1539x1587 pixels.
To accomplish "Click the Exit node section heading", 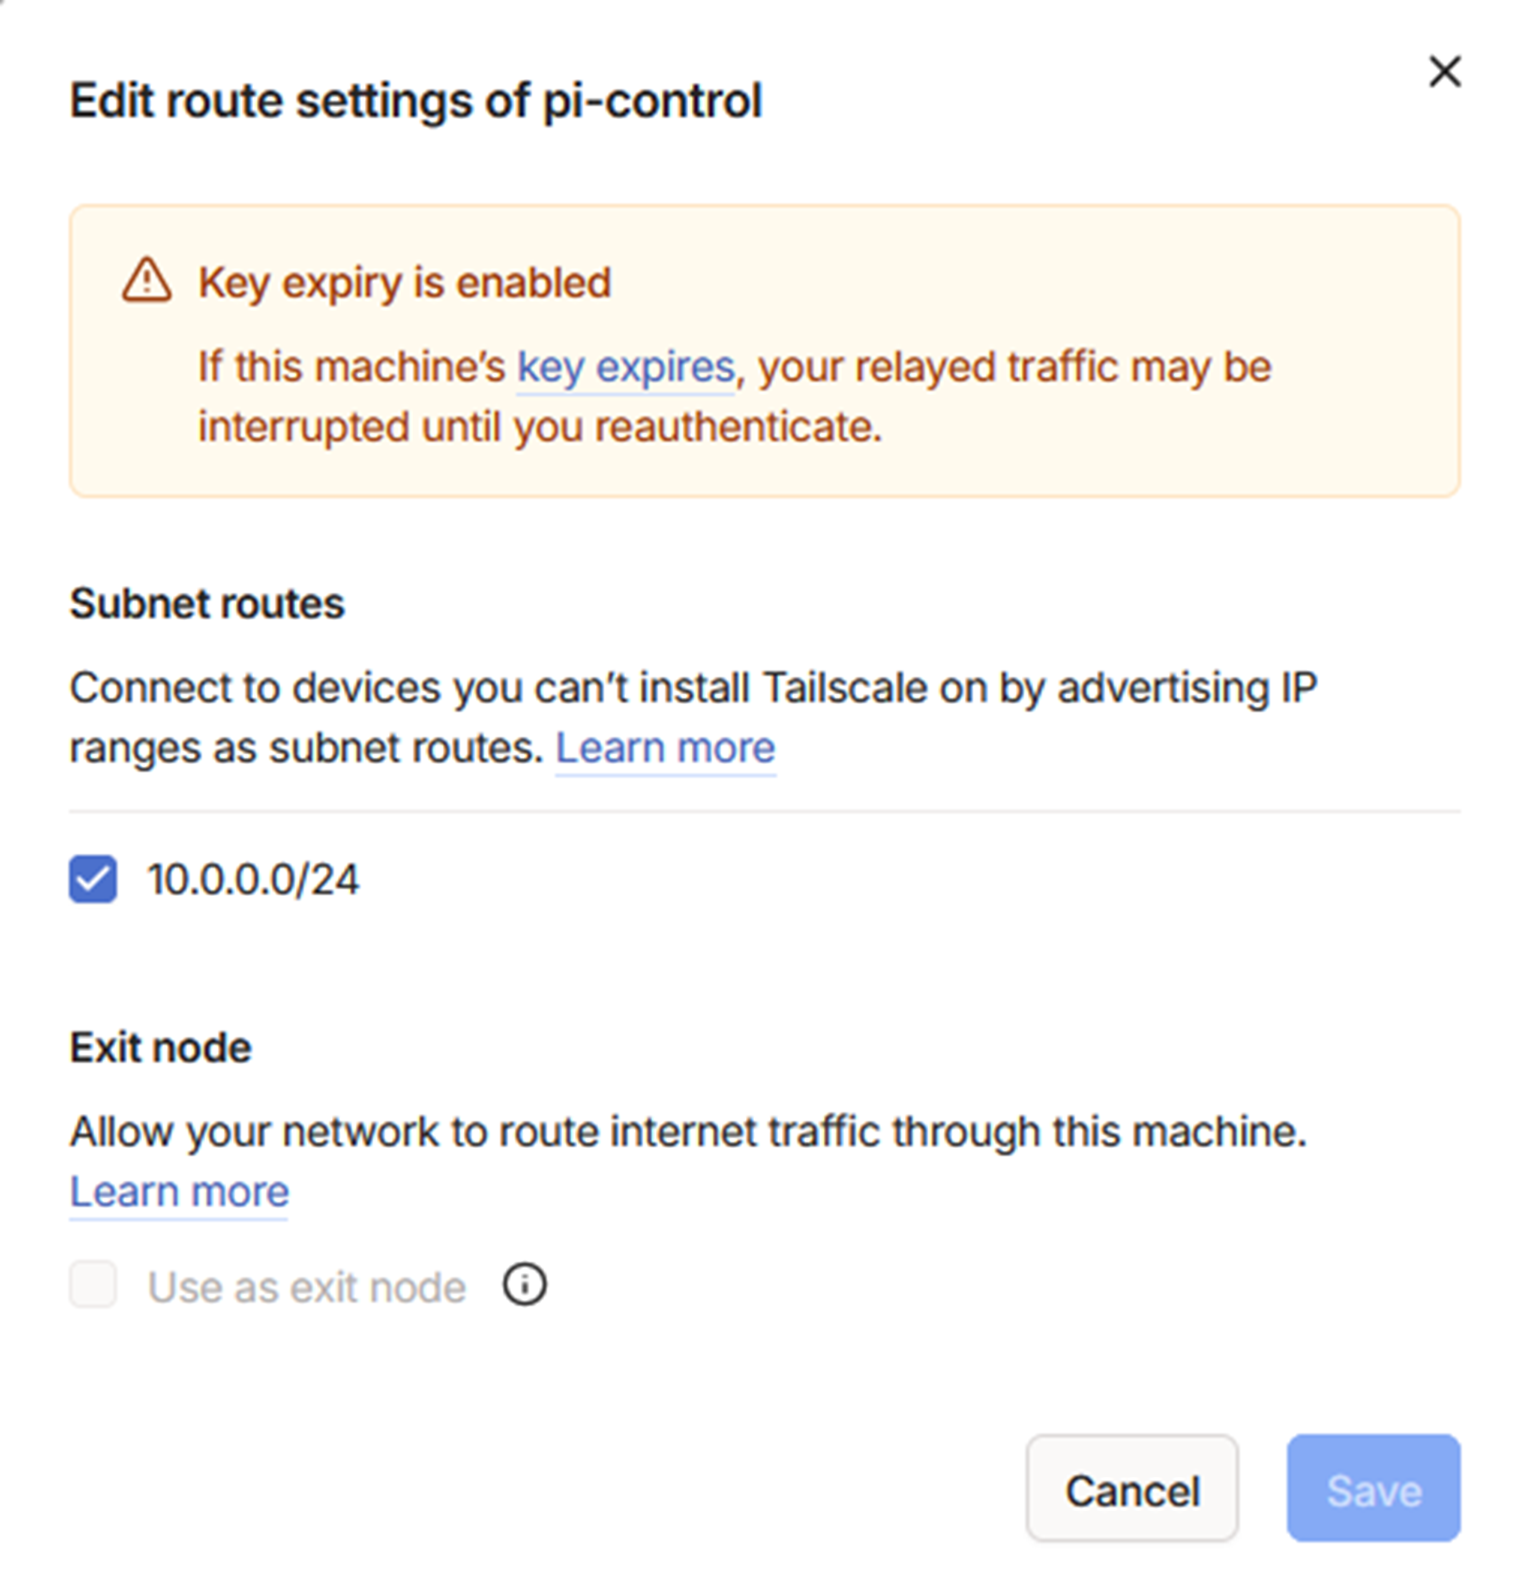I will click(x=160, y=1048).
